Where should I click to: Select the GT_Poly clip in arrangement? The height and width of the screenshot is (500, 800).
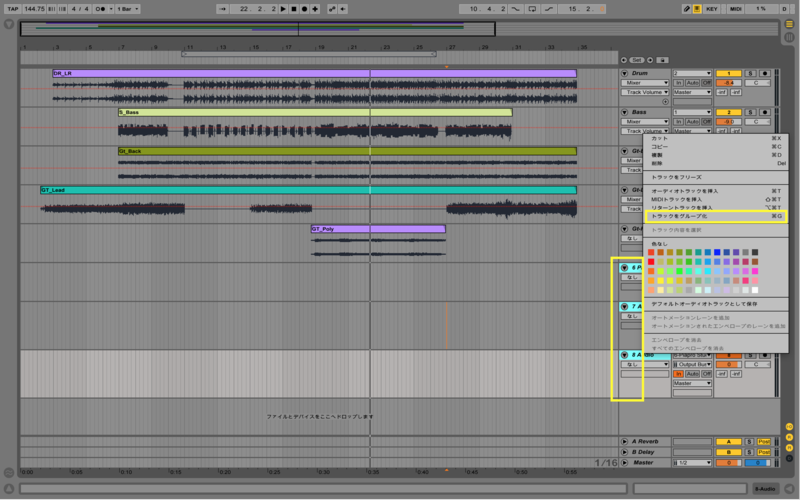[x=378, y=229]
